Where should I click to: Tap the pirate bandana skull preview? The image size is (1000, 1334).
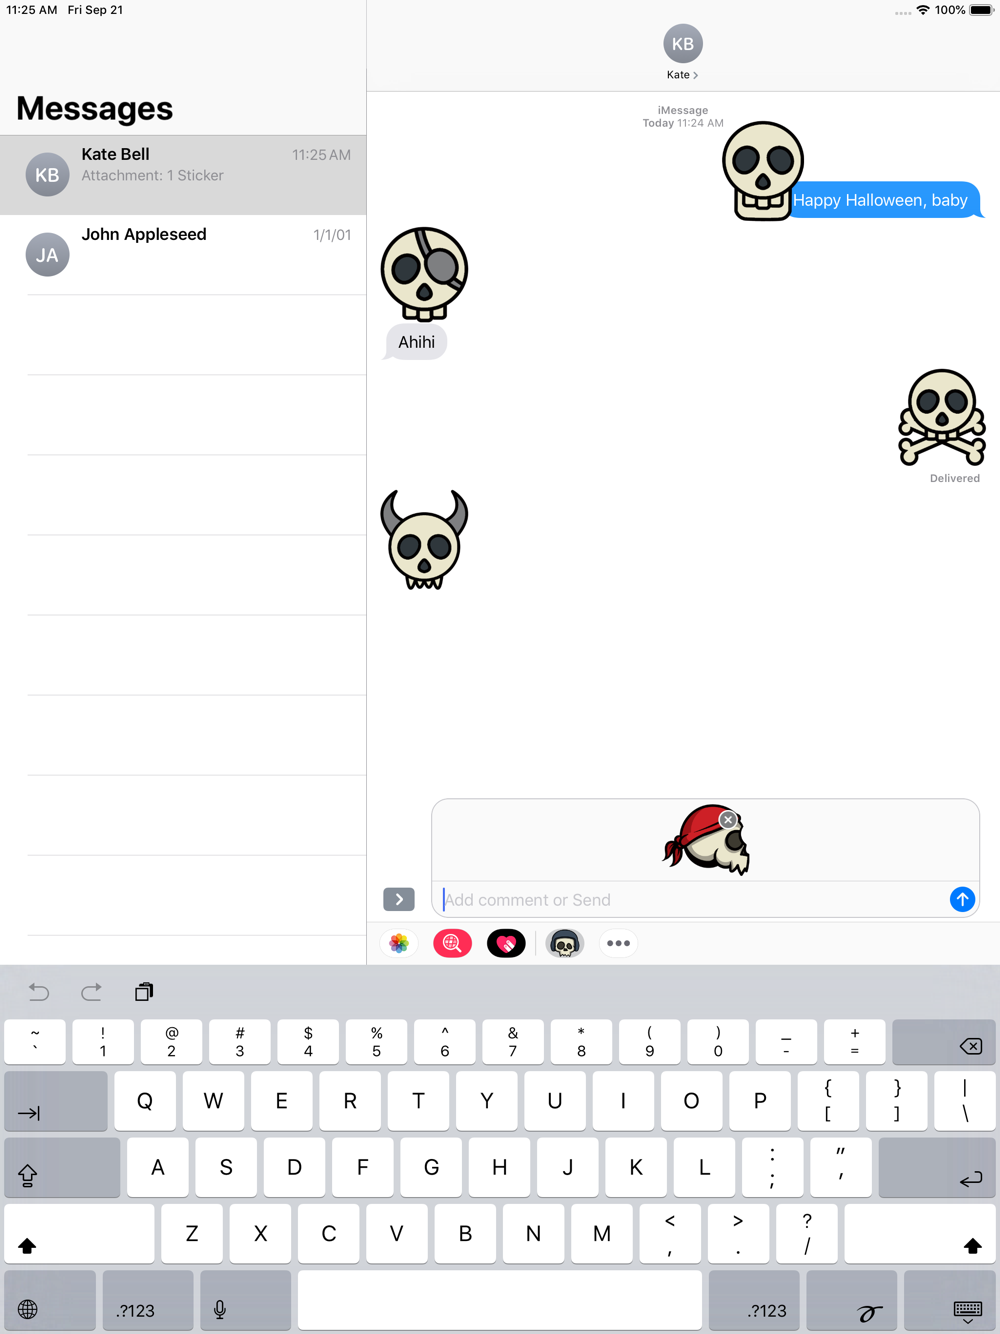pyautogui.click(x=707, y=840)
